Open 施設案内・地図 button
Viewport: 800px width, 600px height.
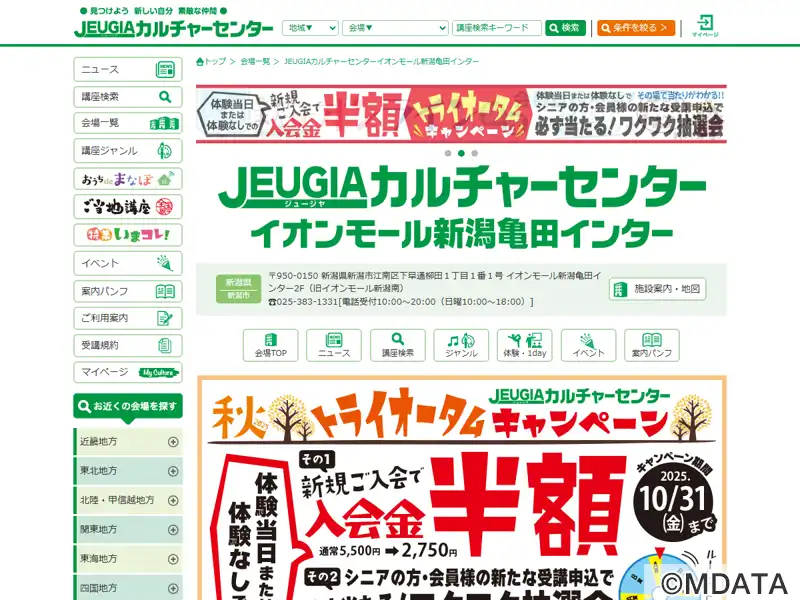[657, 289]
